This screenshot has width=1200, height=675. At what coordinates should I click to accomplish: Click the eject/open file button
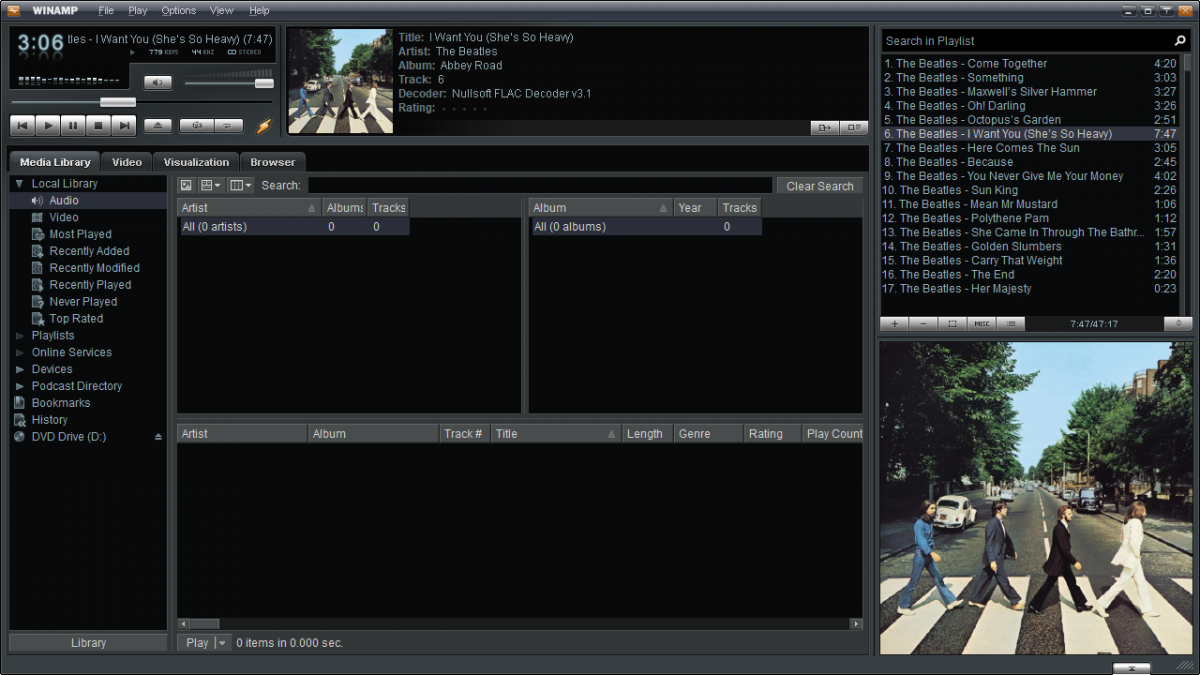tap(157, 126)
